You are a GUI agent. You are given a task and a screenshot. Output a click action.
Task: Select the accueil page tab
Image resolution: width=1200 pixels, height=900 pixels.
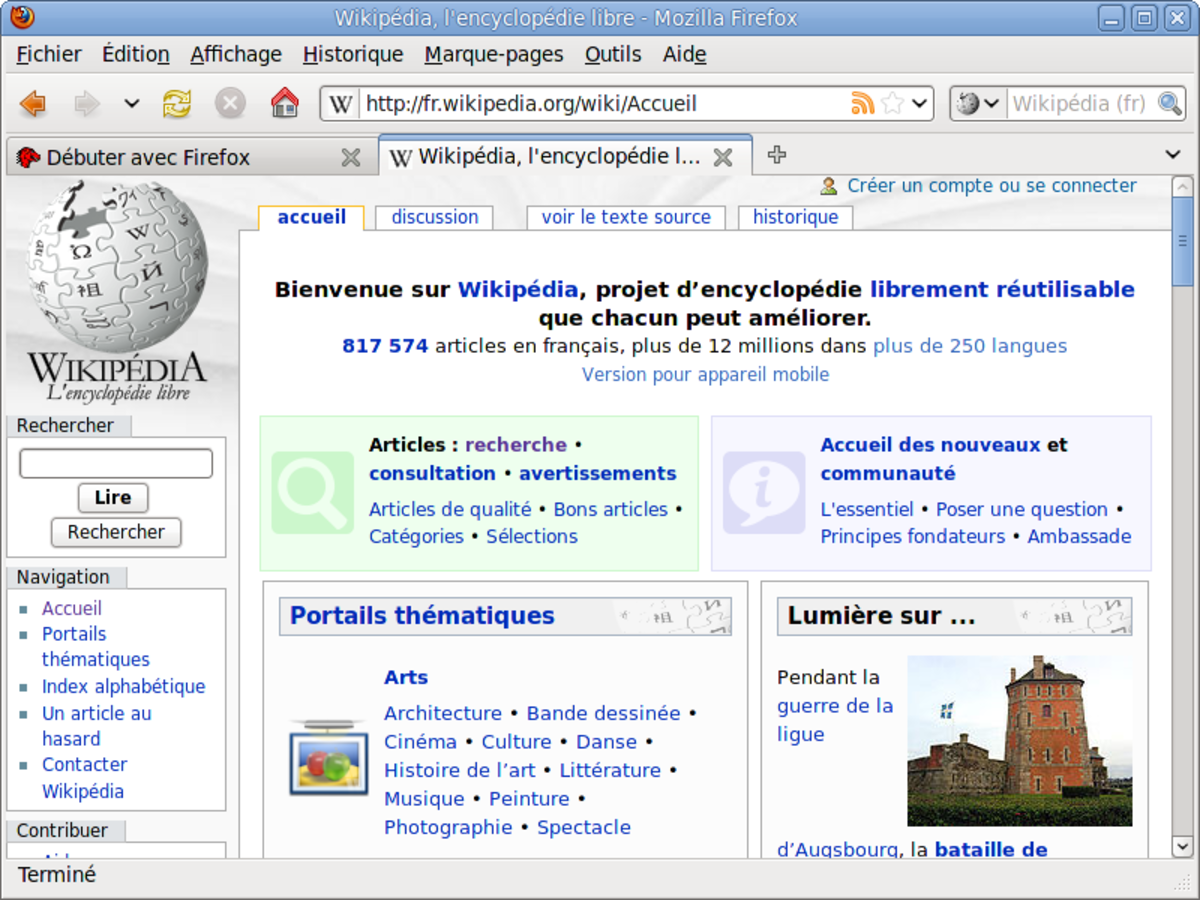pyautogui.click(x=311, y=217)
